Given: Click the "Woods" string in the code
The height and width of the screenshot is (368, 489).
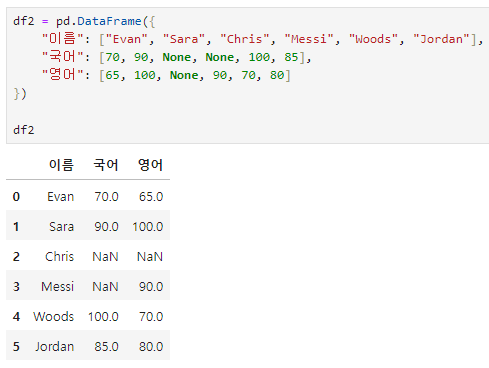Looking at the screenshot, I should [373, 39].
